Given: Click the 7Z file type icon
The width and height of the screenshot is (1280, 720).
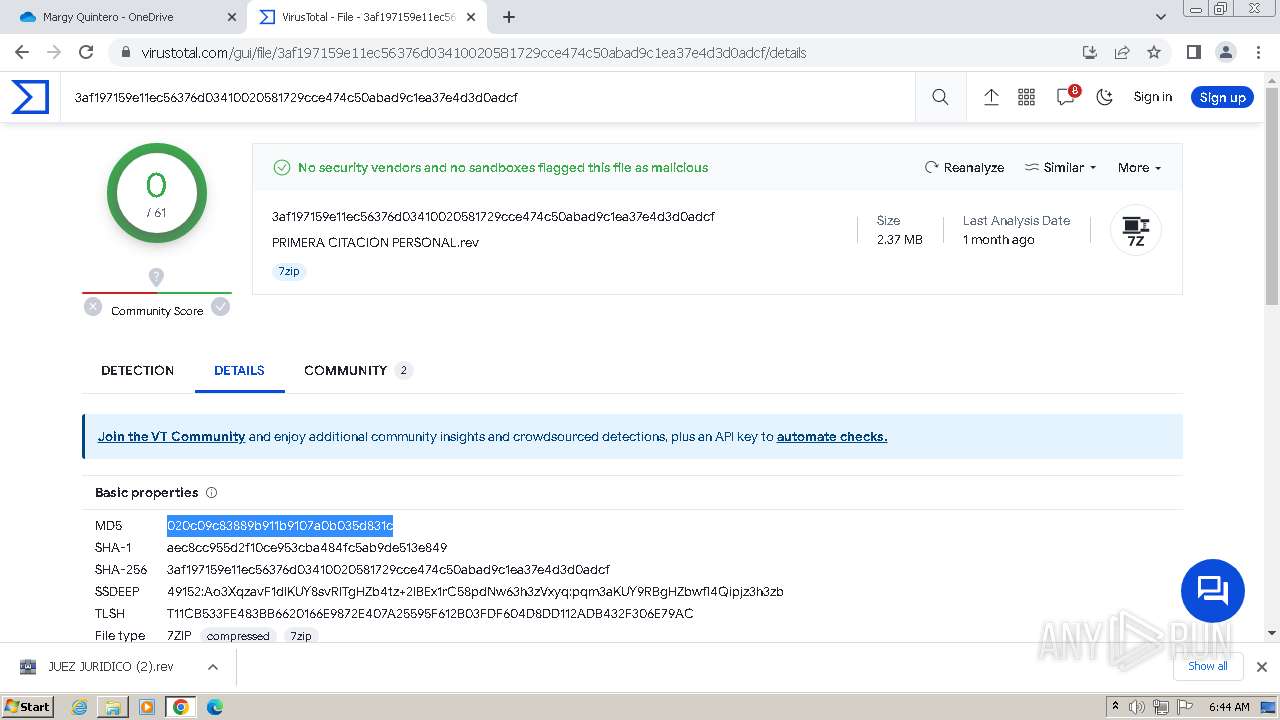Looking at the screenshot, I should (x=1136, y=229).
